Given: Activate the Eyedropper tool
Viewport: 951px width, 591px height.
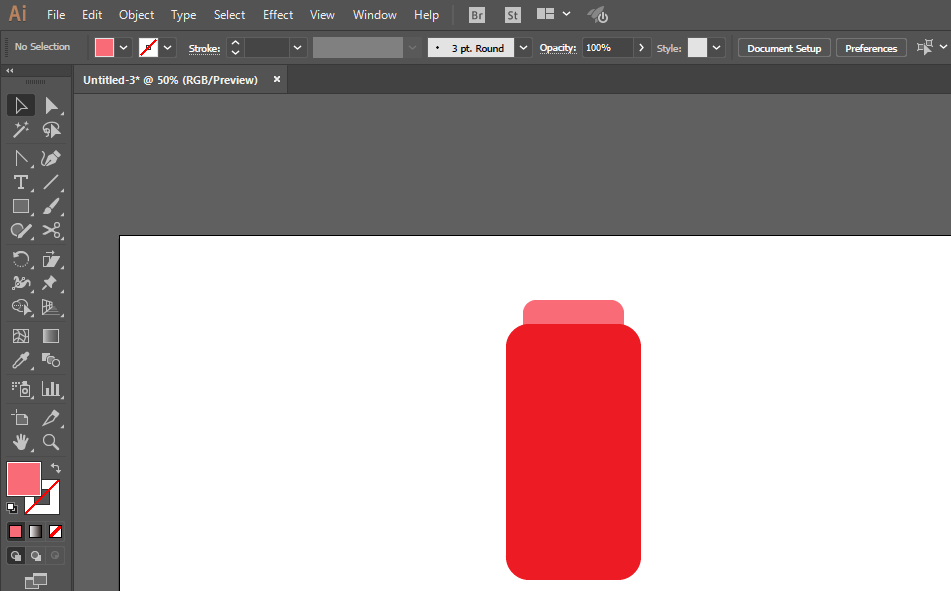Looking at the screenshot, I should pyautogui.click(x=20, y=361).
